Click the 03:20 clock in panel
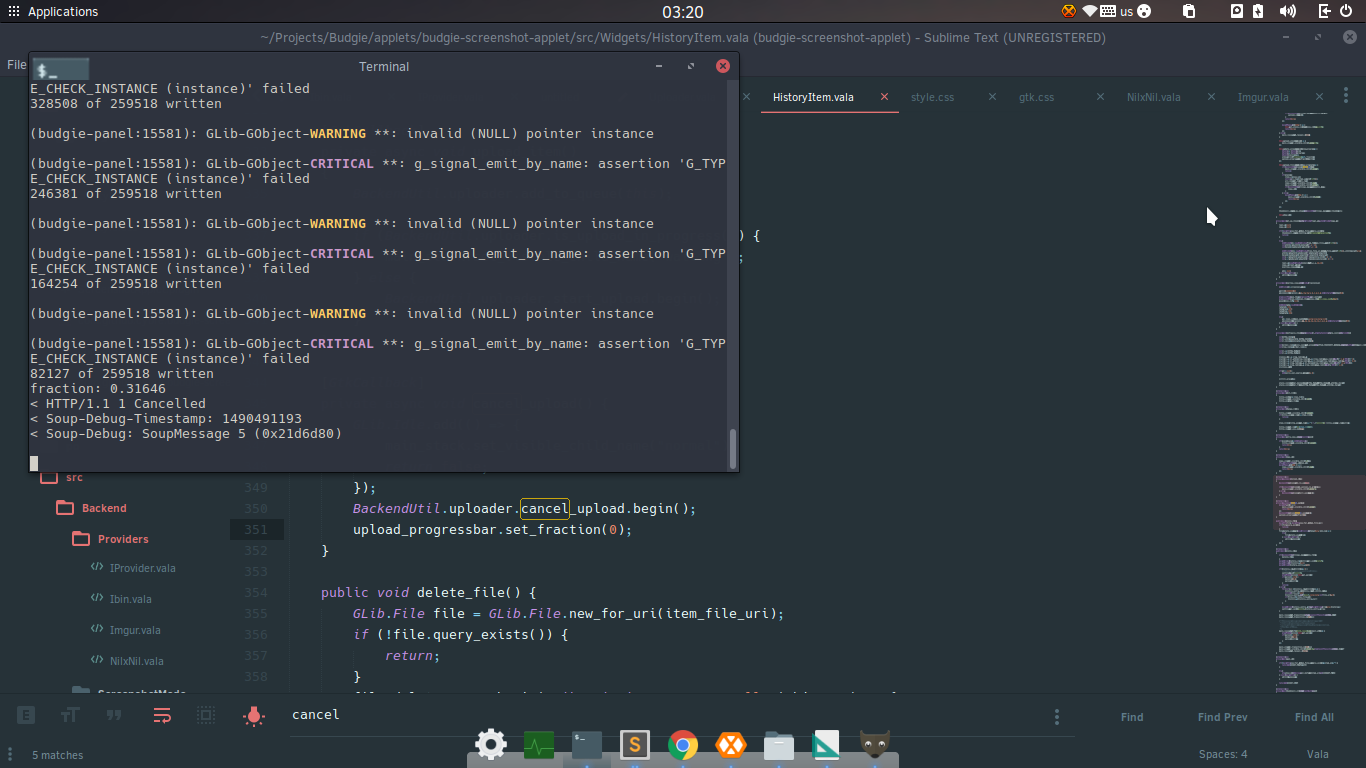Image resolution: width=1366 pixels, height=768 pixels. pyautogui.click(x=683, y=12)
